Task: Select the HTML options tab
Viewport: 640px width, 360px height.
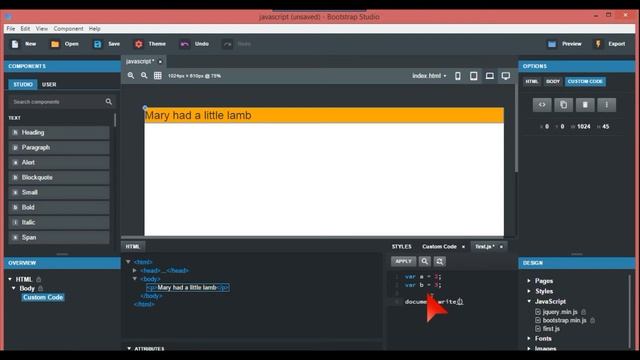Action: (x=532, y=82)
